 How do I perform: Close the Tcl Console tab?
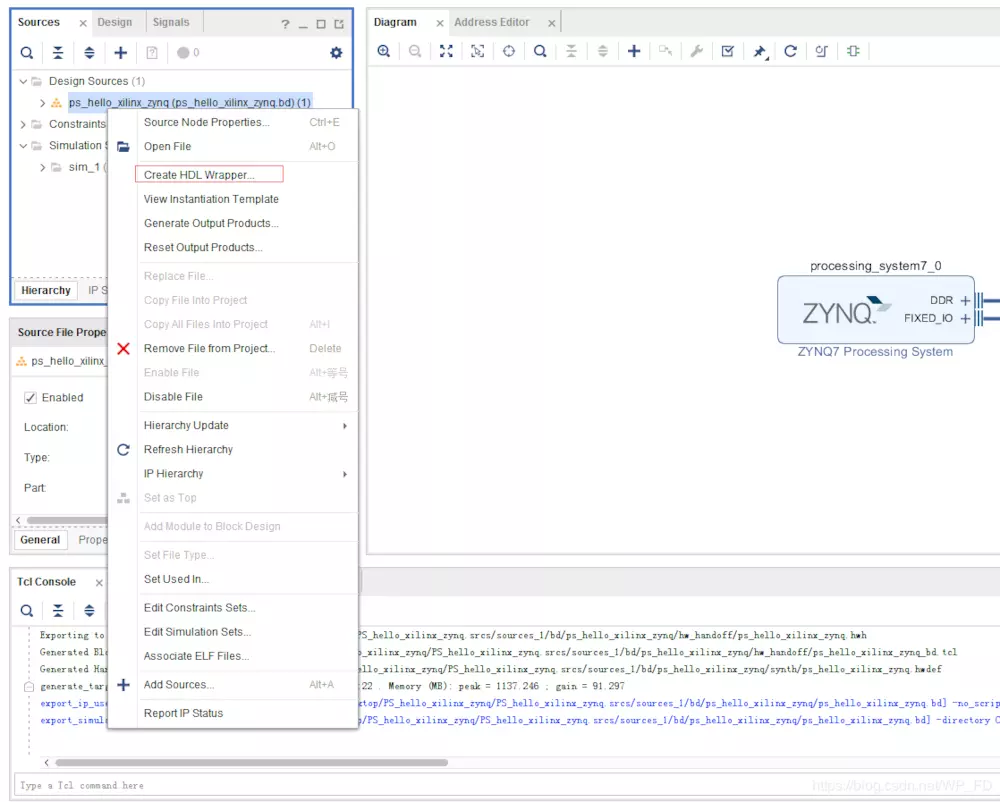tap(99, 583)
